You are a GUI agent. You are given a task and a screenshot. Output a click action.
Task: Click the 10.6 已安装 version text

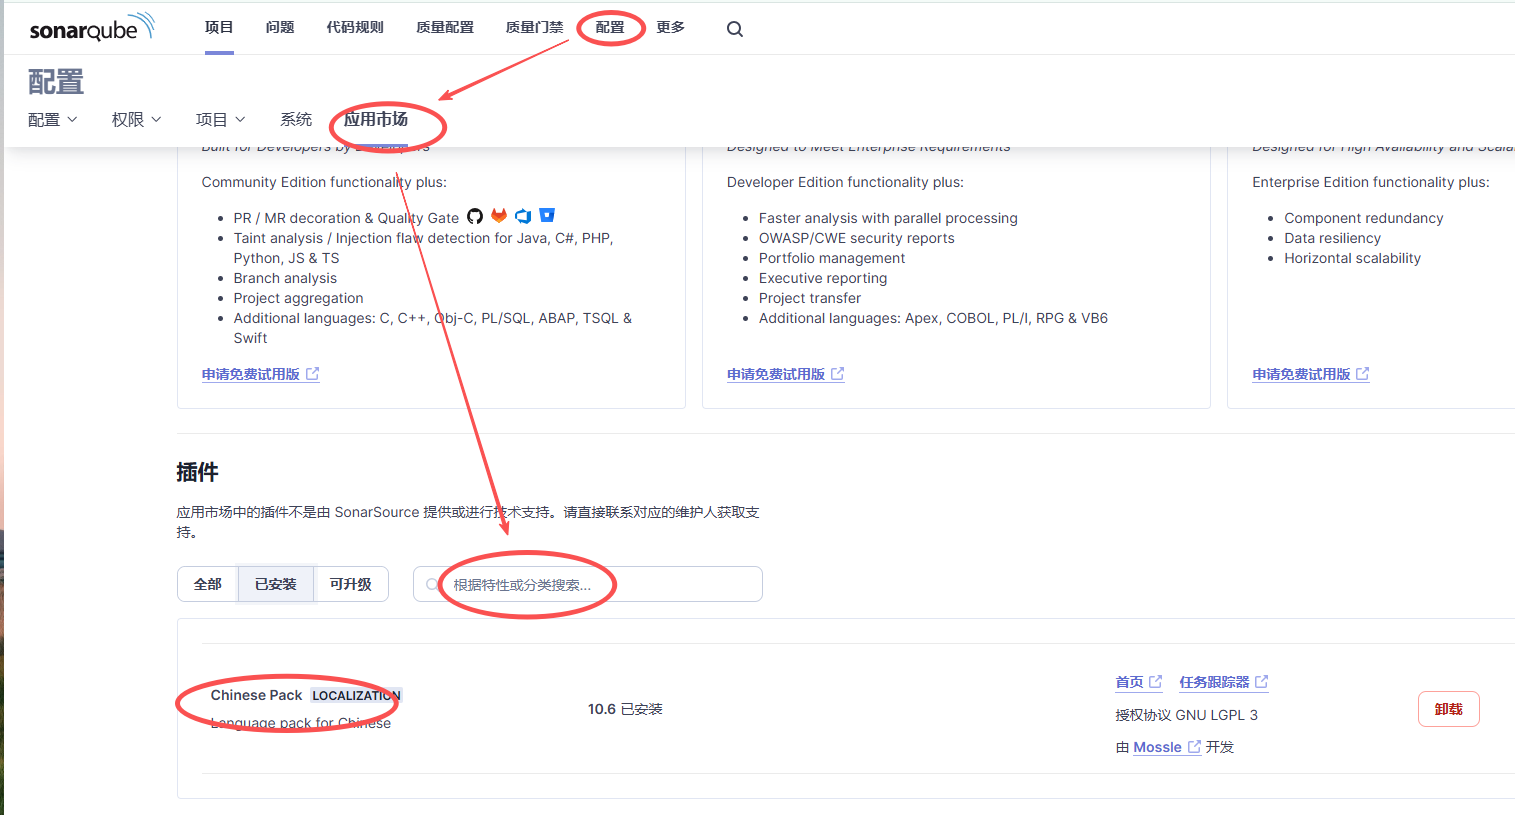625,709
